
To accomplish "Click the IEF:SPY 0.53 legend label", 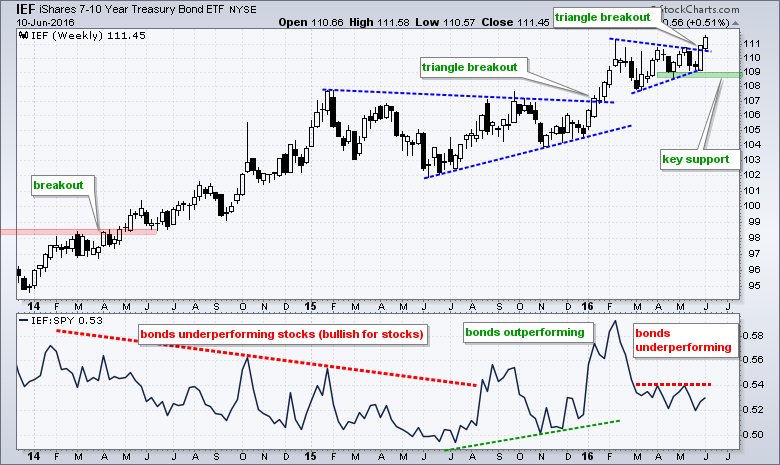I will coord(67,321).
